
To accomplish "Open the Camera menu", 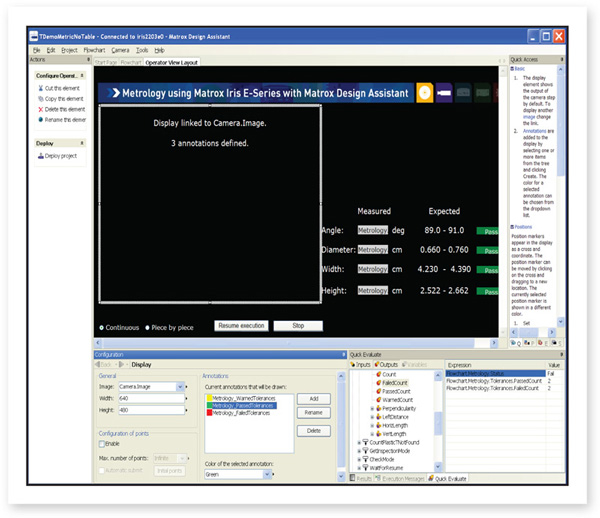I will click(120, 50).
